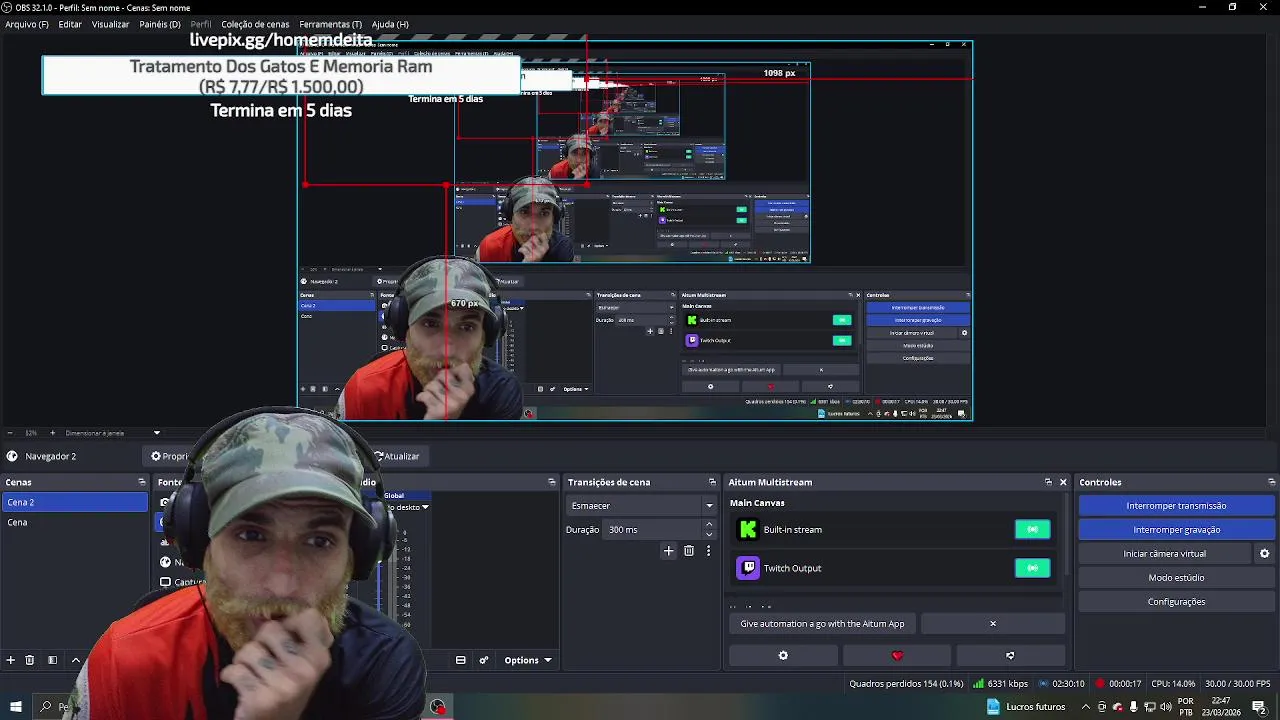Open the mixer Options dropdown
1280x720 pixels.
click(528, 660)
